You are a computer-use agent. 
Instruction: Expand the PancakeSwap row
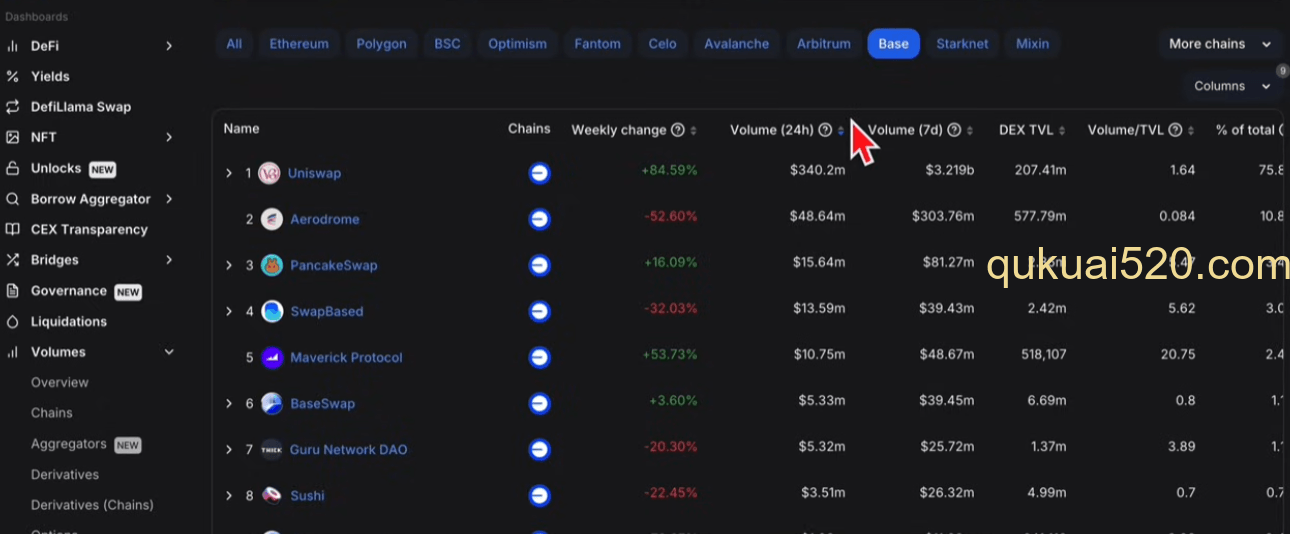[229, 265]
